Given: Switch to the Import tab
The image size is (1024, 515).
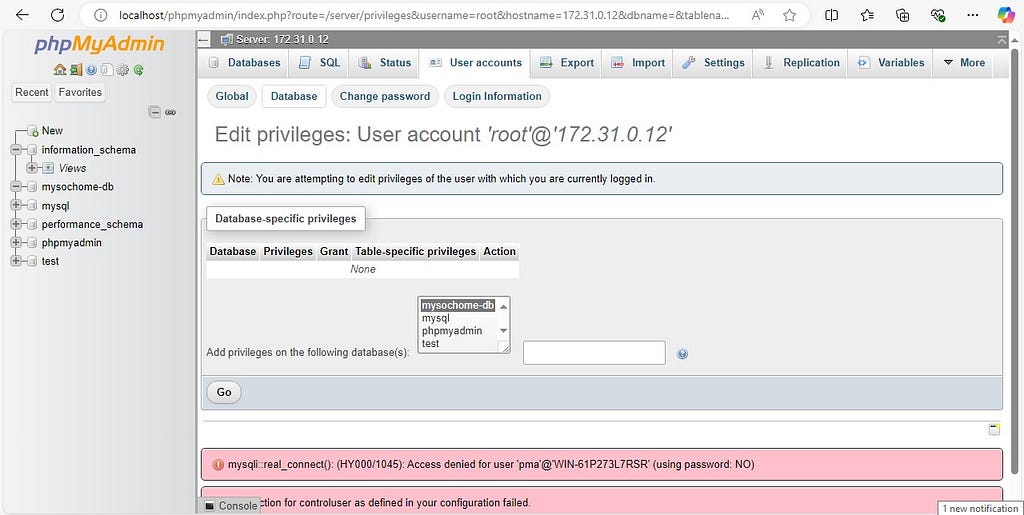Looking at the screenshot, I should click(x=638, y=63).
